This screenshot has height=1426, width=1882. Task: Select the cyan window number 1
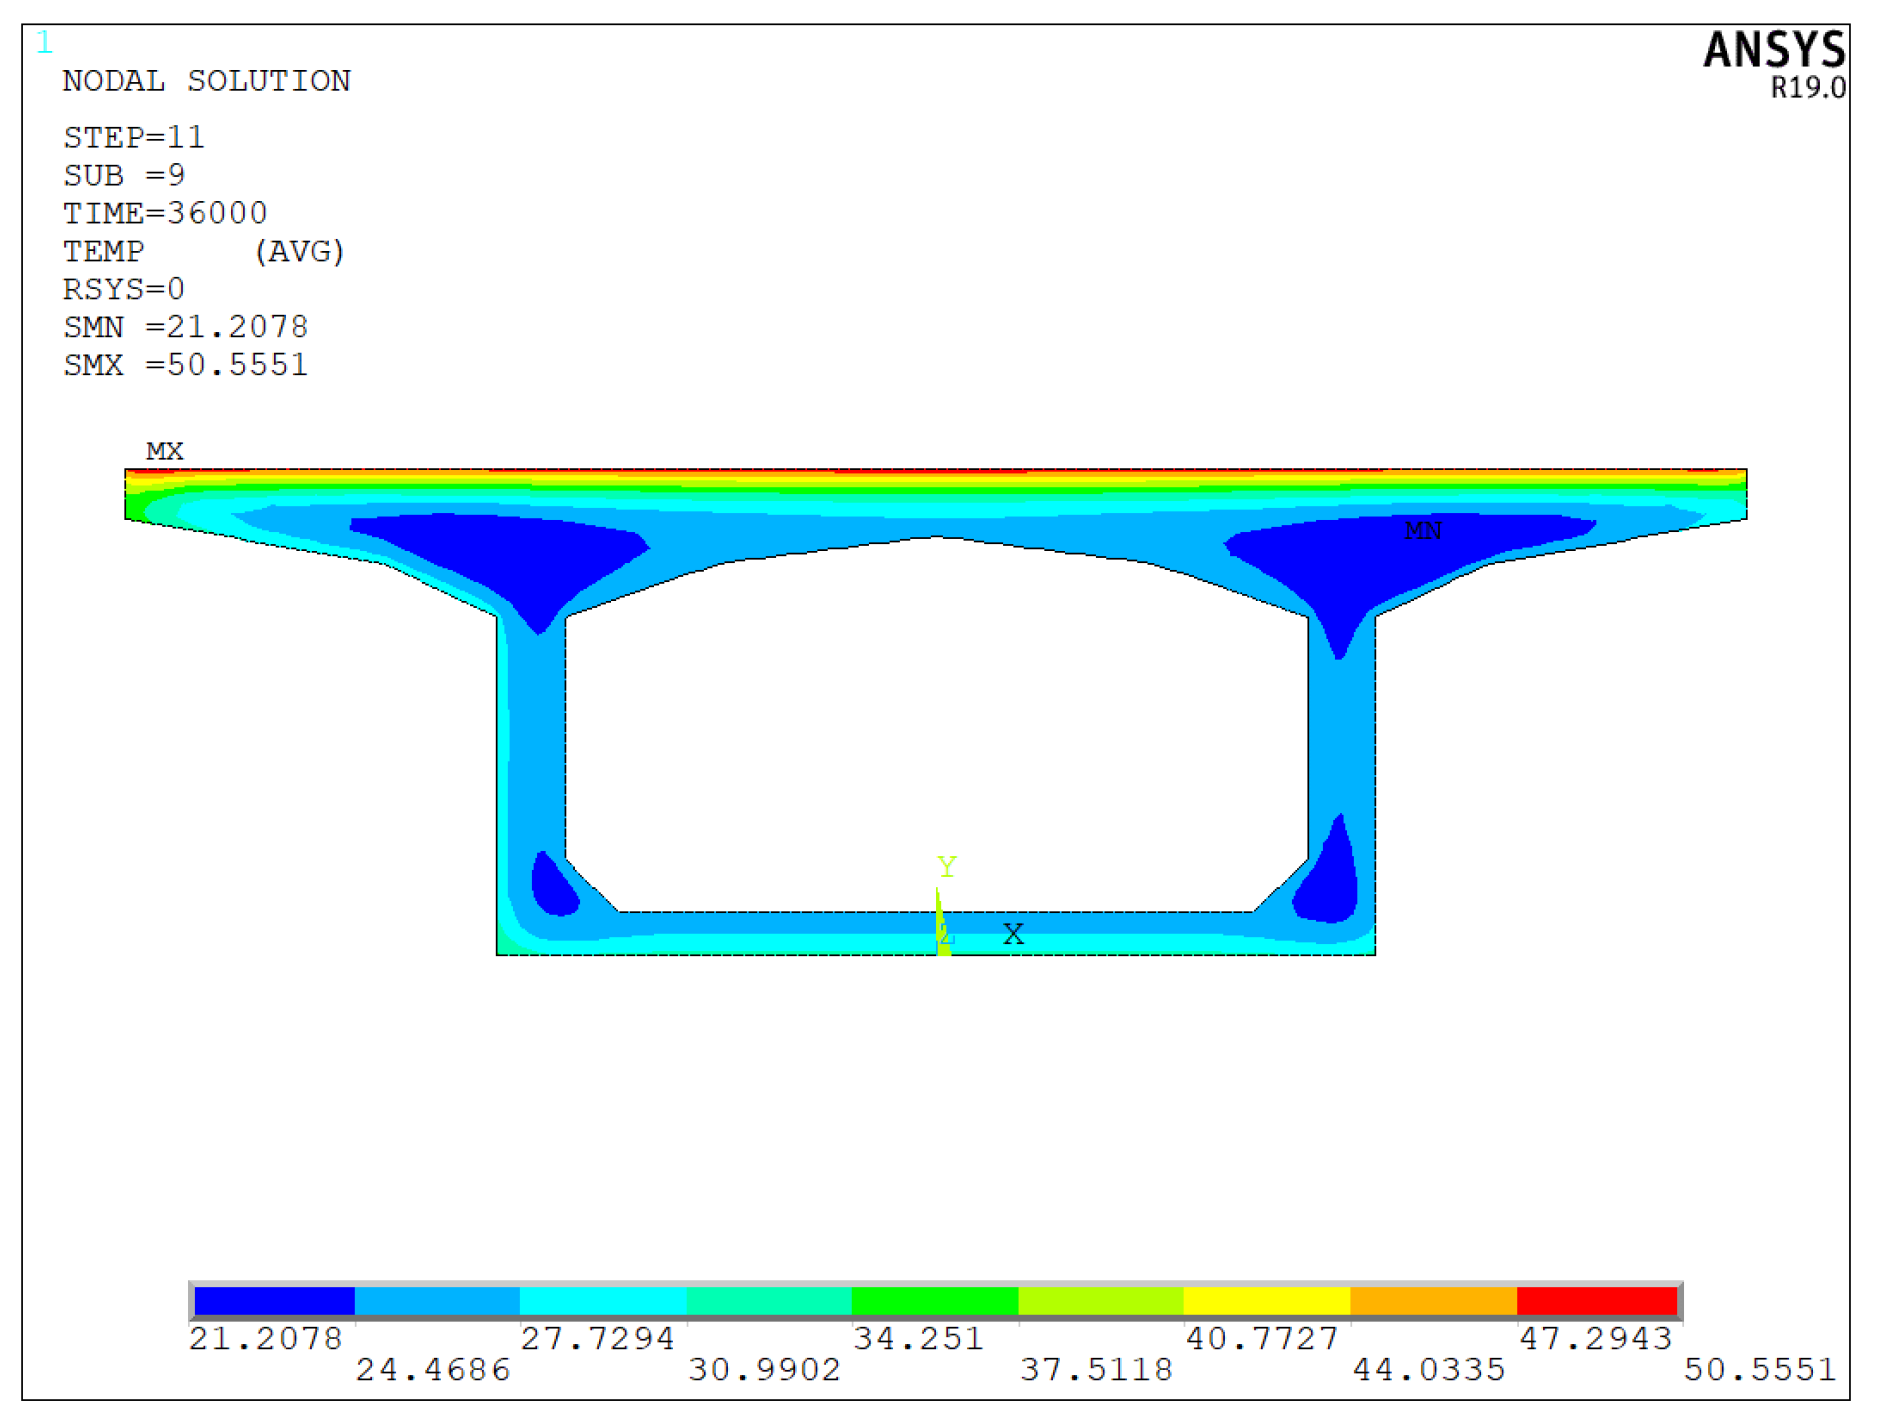44,43
